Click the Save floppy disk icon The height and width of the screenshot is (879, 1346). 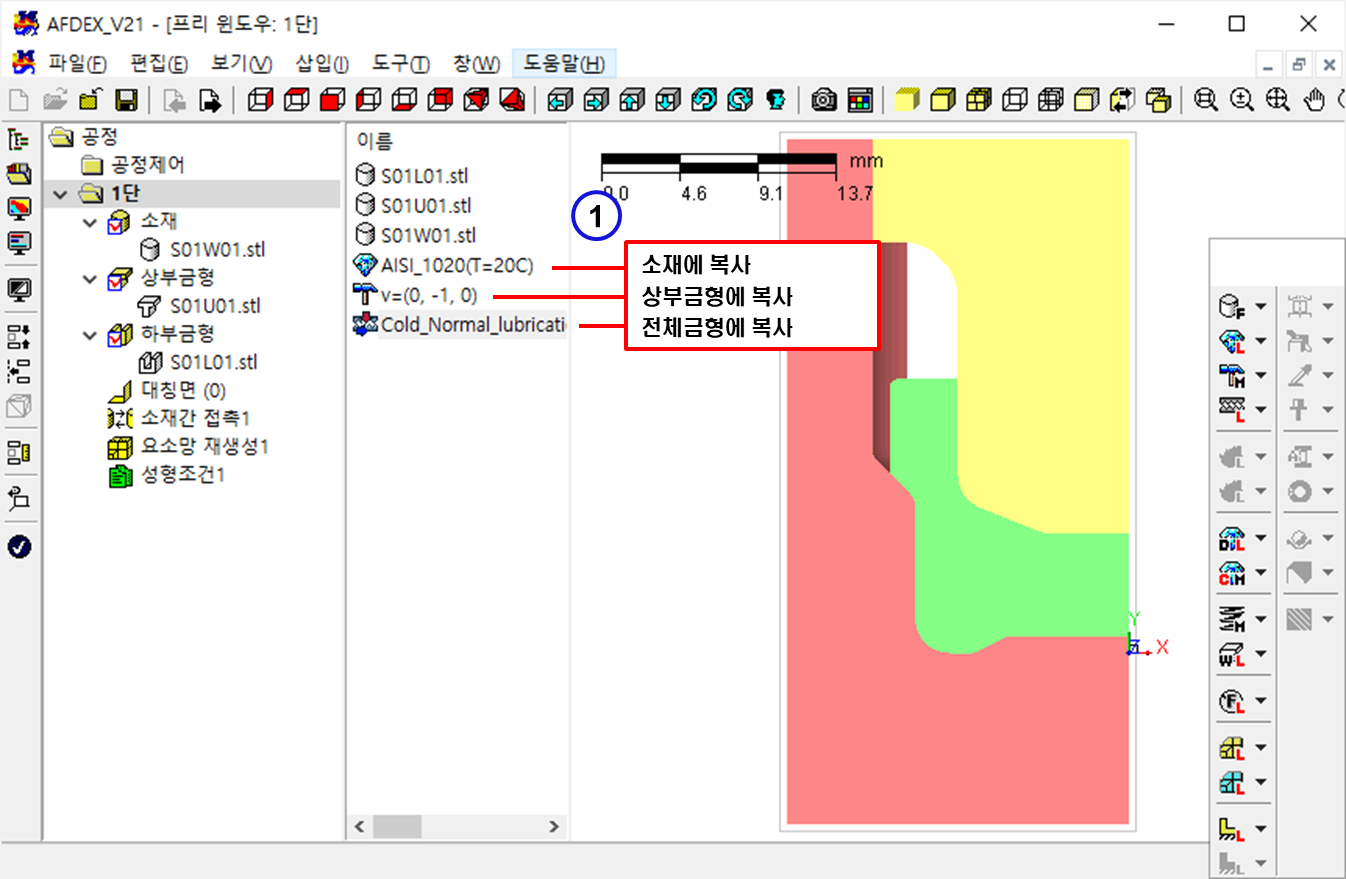point(126,99)
